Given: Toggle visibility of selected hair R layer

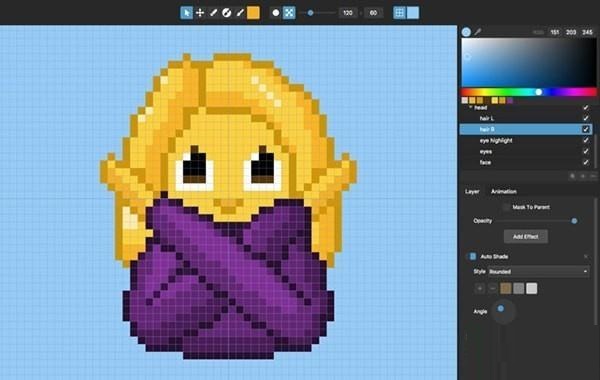Looking at the screenshot, I should click(x=586, y=129).
